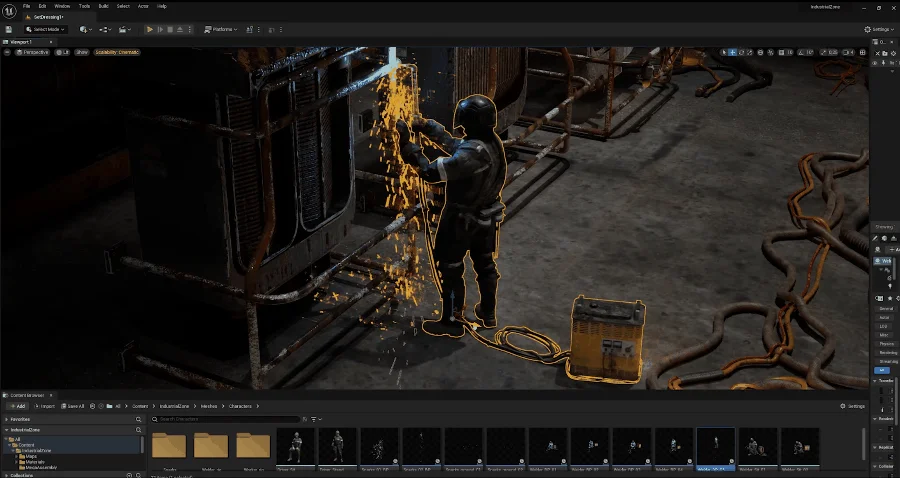This screenshot has height=478, width=900.
Task: Open Content Browser Settings
Action: coord(852,406)
